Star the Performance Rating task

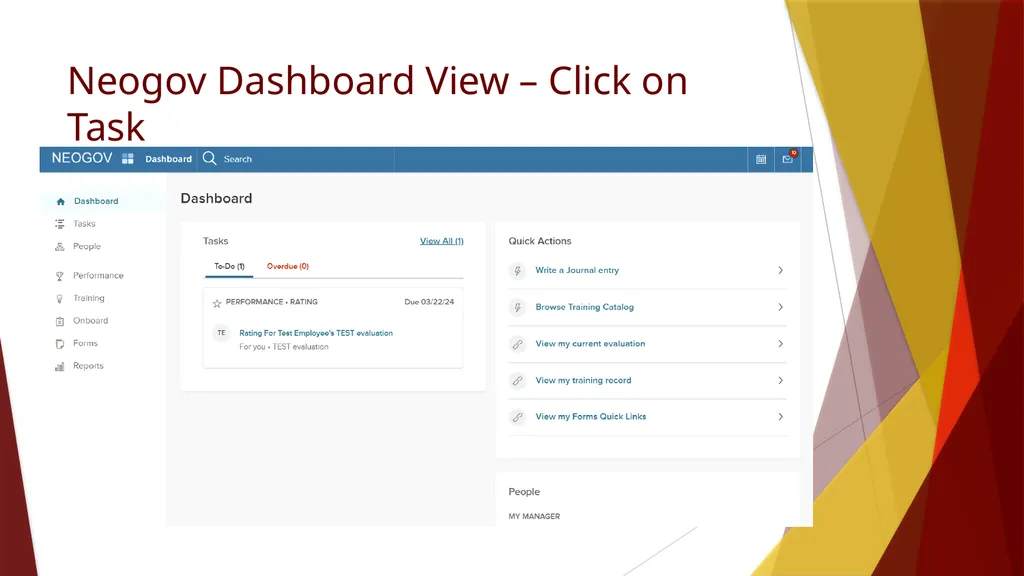217,303
